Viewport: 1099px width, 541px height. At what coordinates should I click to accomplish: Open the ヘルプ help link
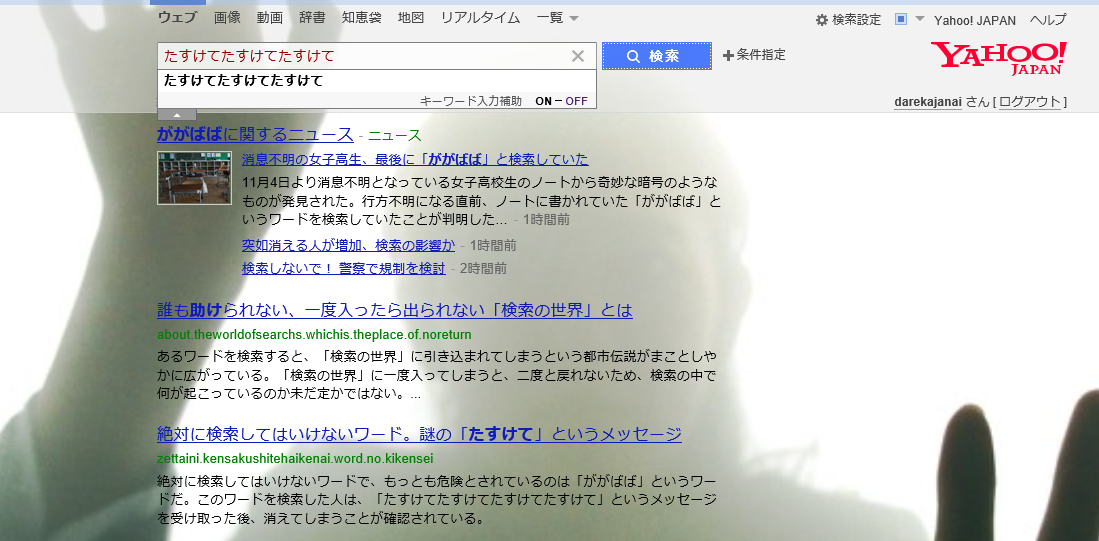point(1048,20)
